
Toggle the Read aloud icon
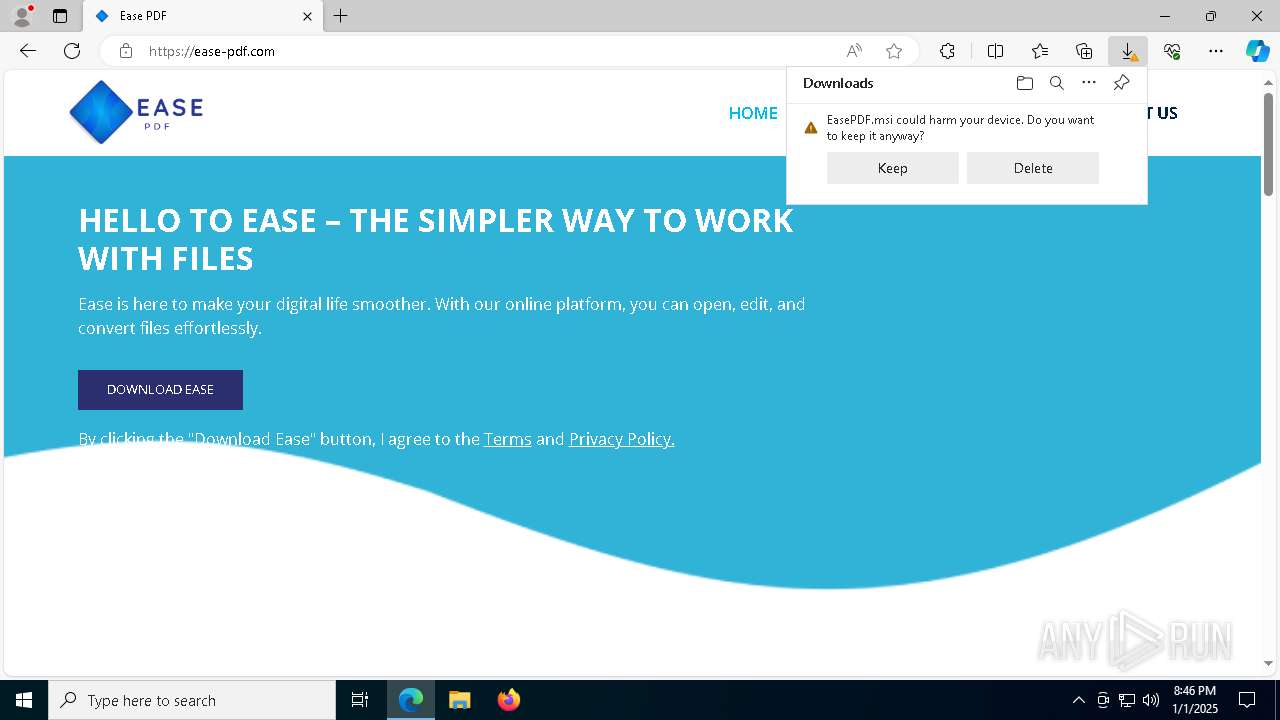[854, 51]
